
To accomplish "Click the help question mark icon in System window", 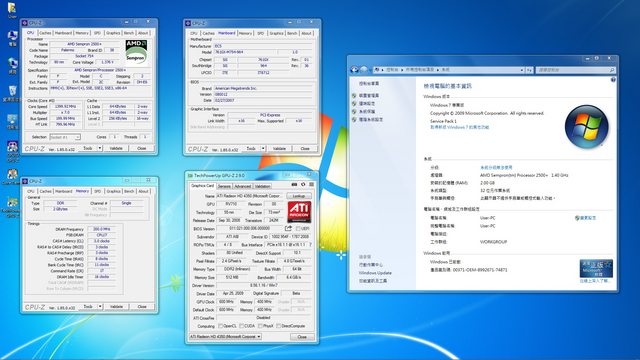I will 613,80.
